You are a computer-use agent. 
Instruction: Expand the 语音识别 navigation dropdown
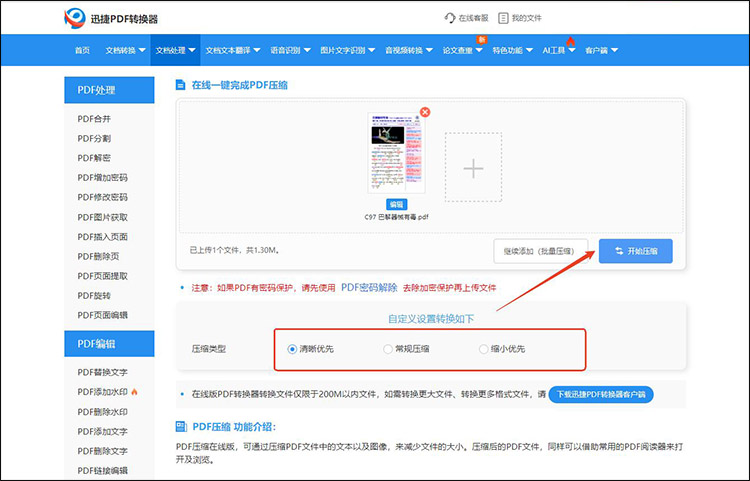[289, 50]
